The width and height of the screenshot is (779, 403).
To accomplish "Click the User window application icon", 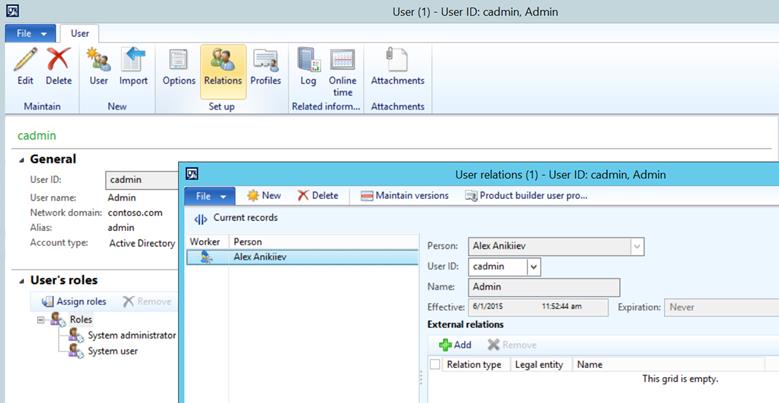I will click(12, 11).
